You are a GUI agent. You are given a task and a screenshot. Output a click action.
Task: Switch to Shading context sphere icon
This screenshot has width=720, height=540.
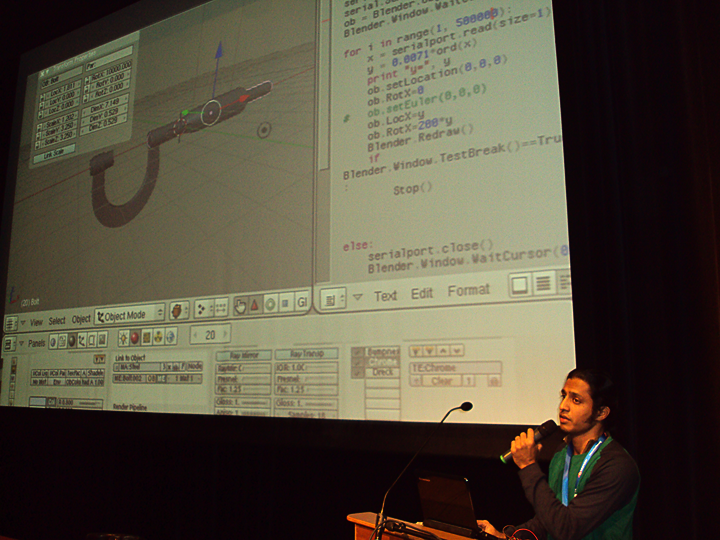[x=72, y=341]
